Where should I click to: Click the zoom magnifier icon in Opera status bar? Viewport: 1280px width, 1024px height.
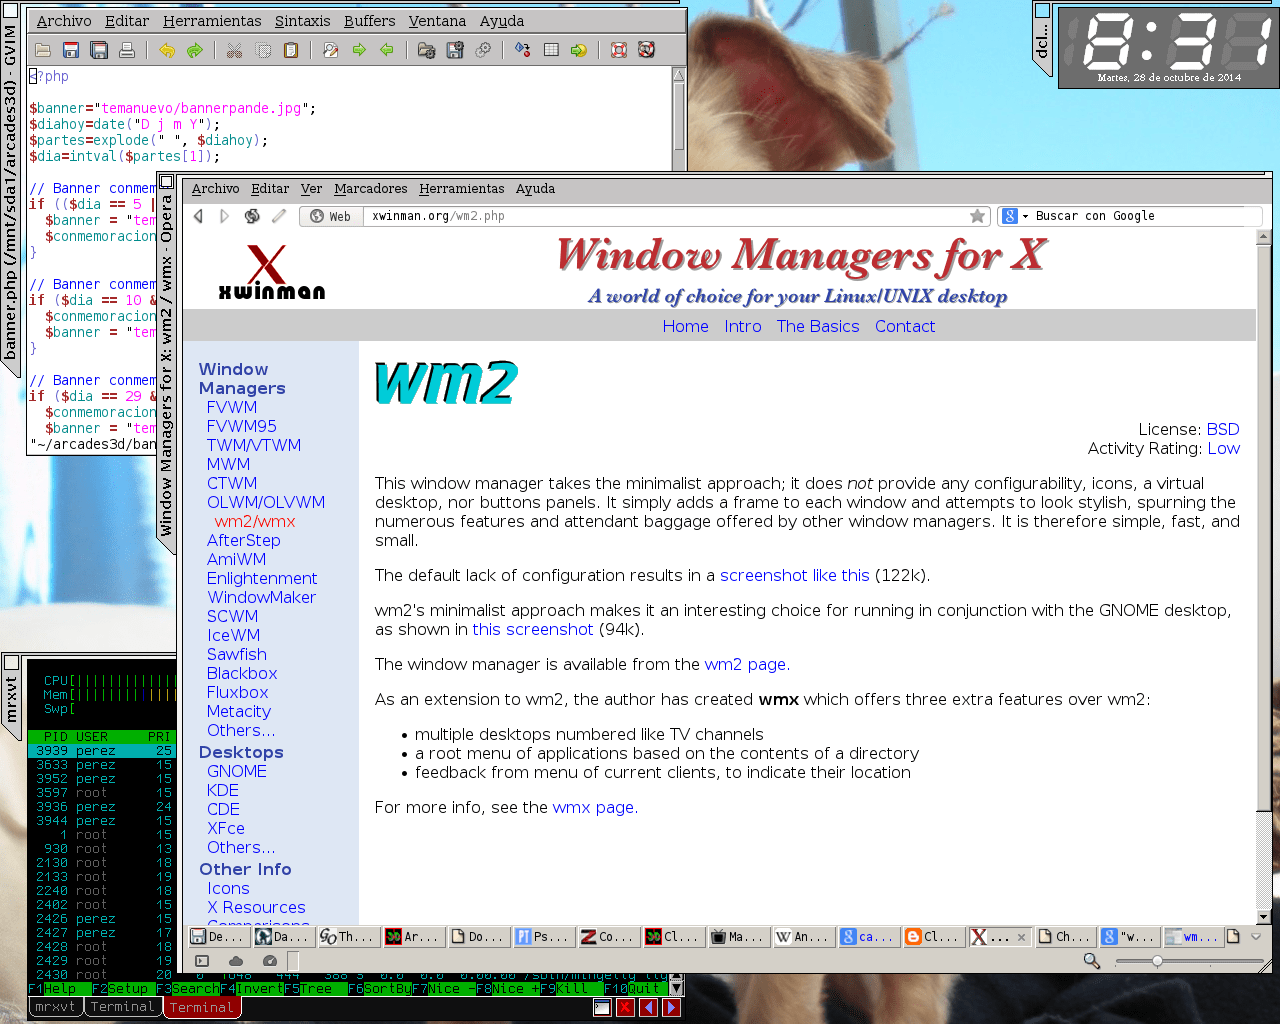(x=1092, y=961)
